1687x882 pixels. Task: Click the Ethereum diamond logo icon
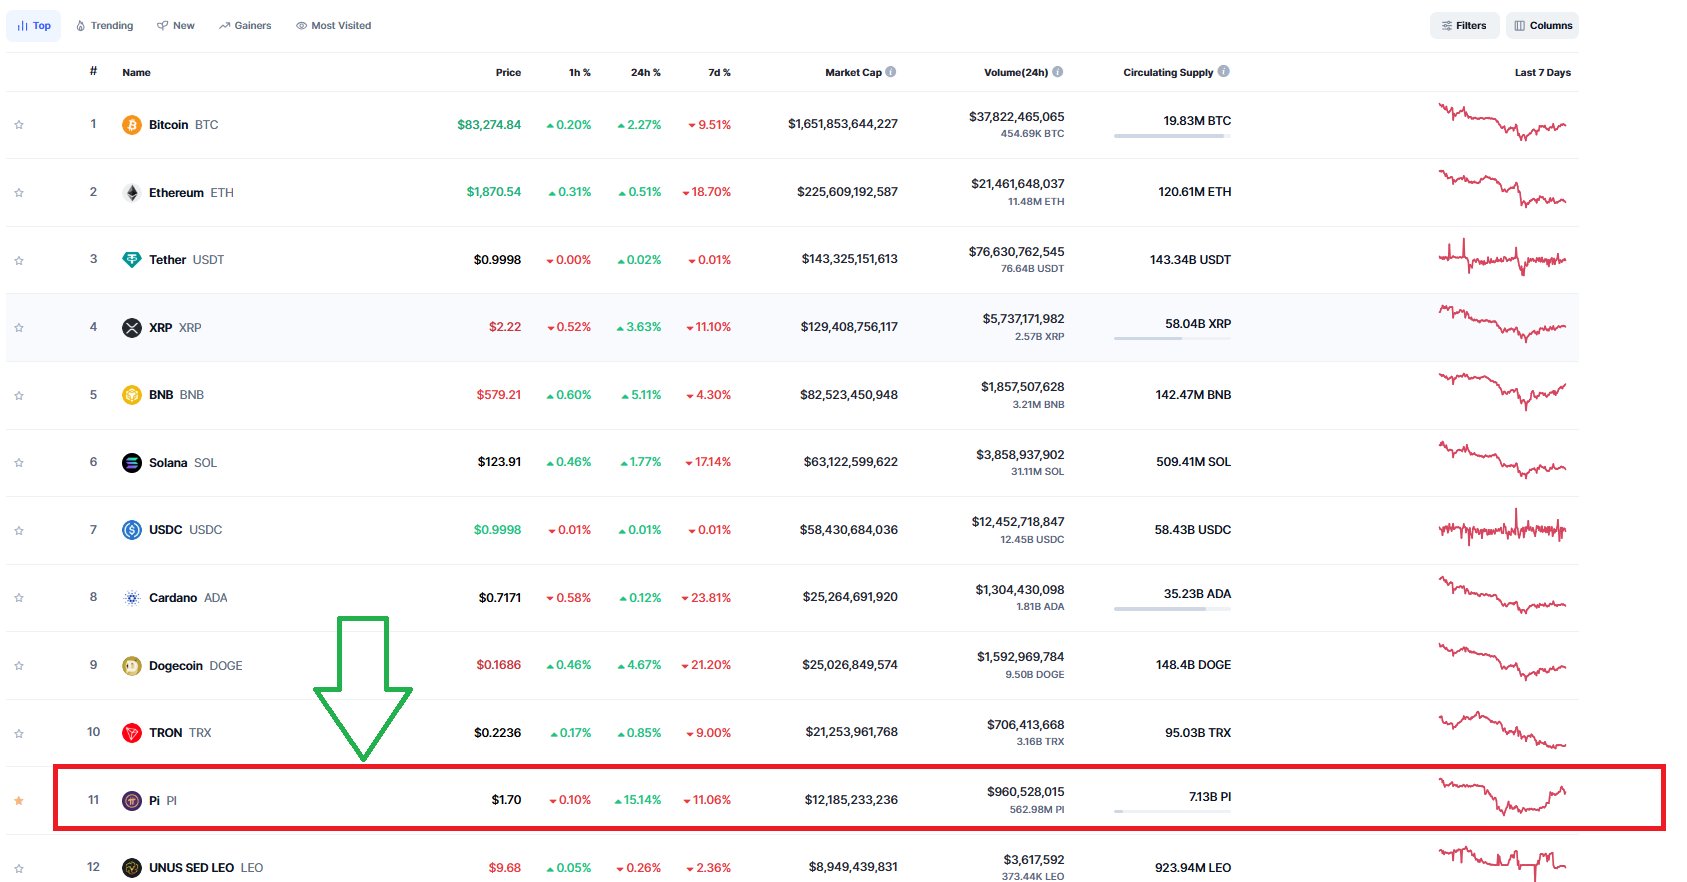[x=131, y=193]
